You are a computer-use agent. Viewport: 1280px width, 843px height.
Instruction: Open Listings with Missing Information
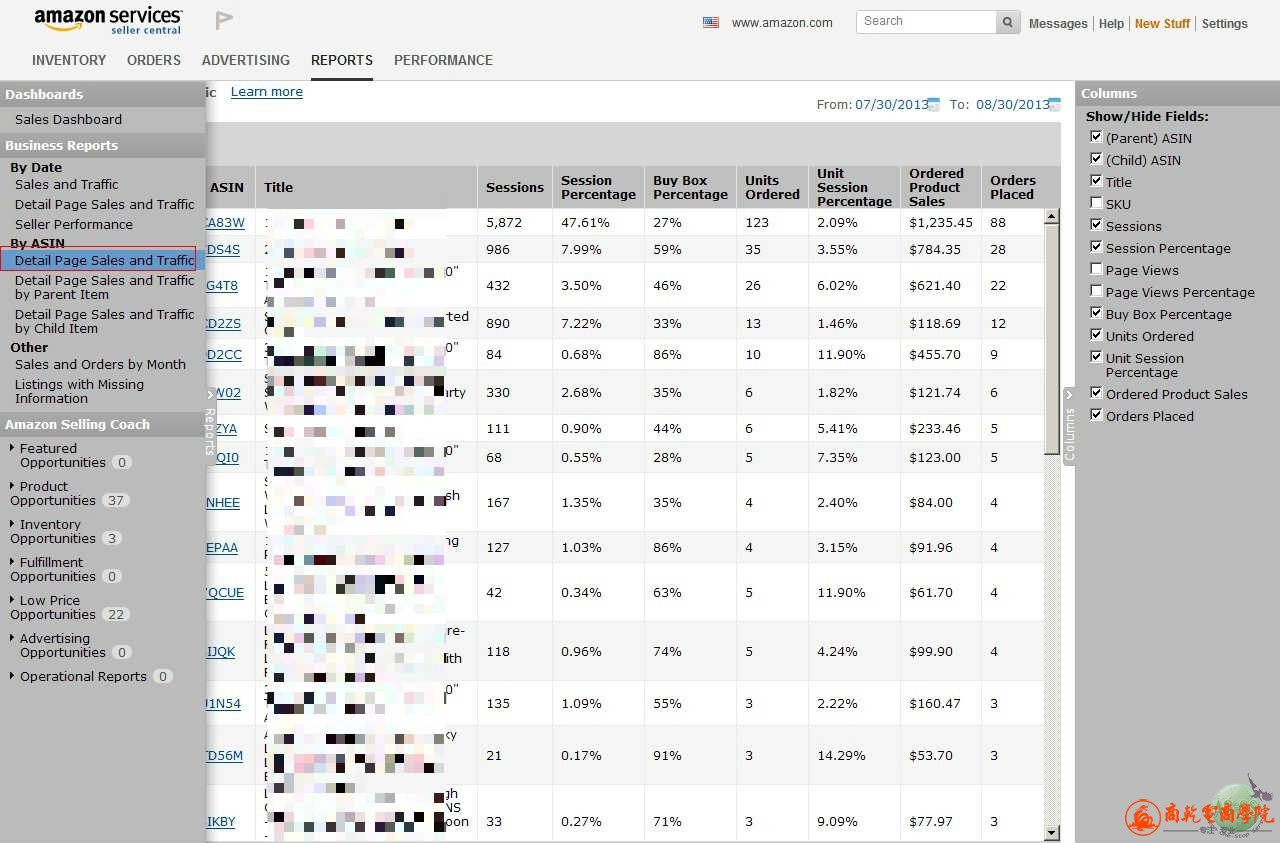coord(79,391)
